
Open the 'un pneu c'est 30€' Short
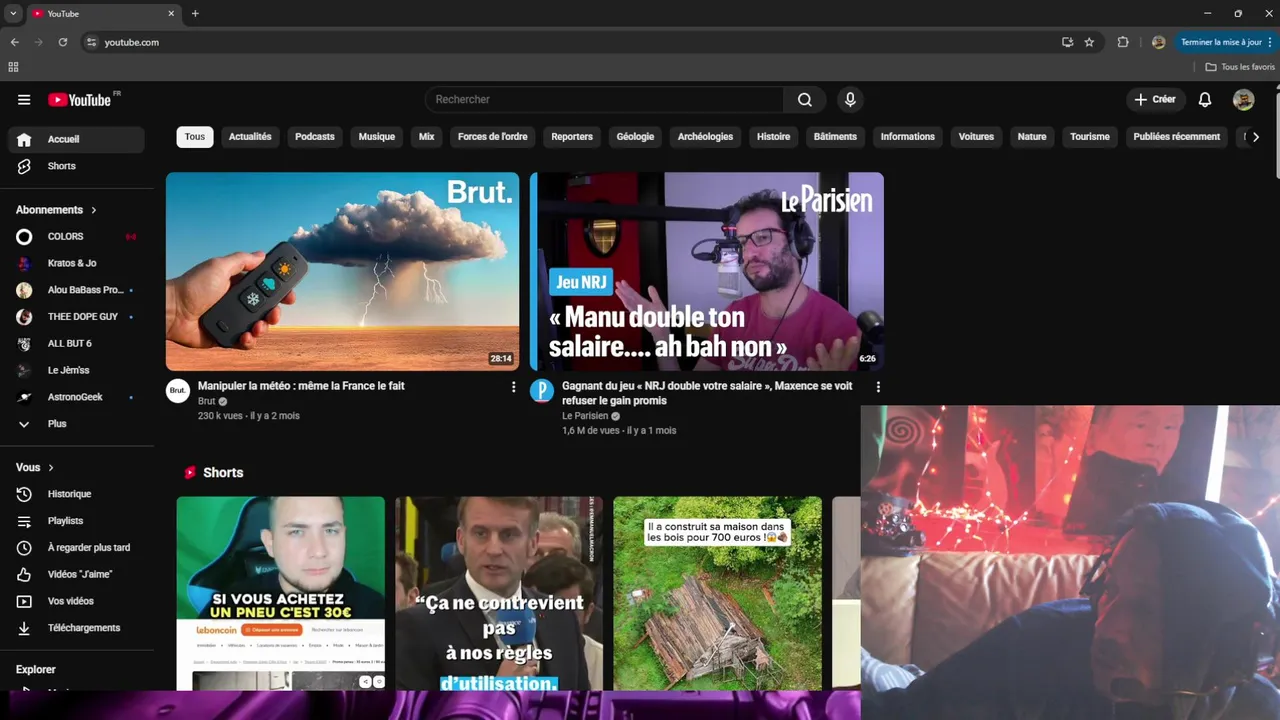[x=281, y=593]
